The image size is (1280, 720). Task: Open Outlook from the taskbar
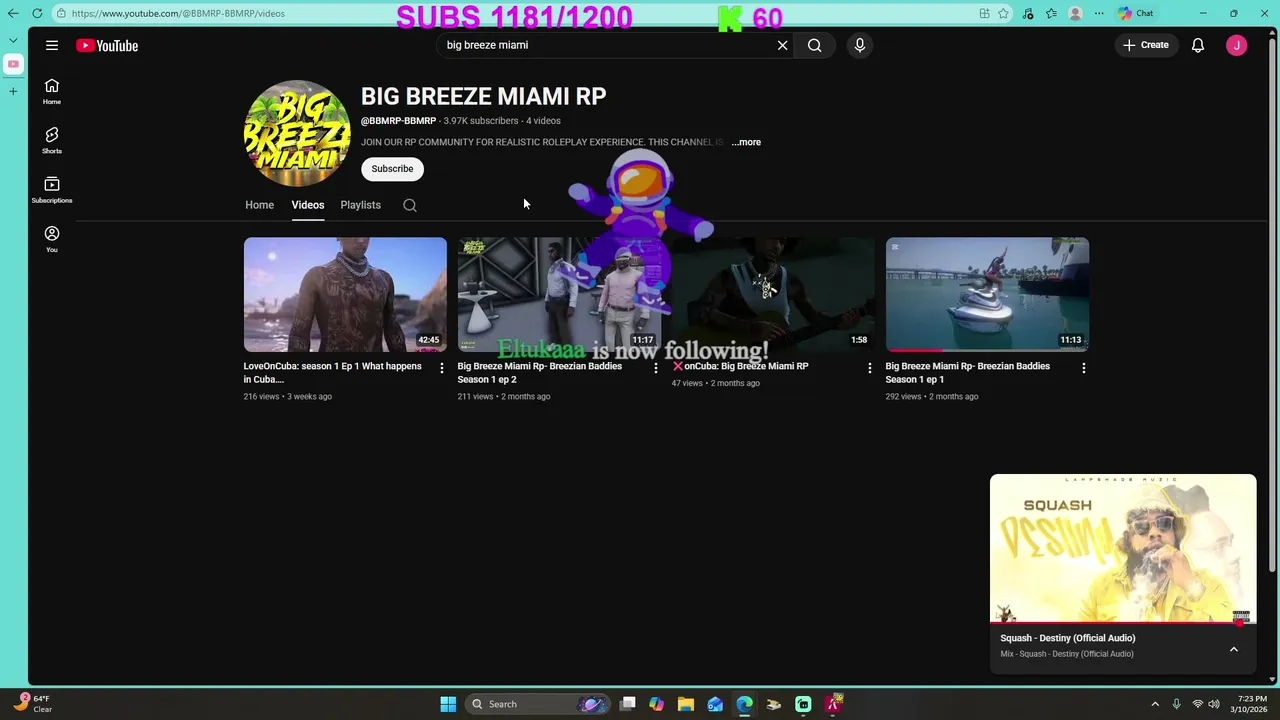pos(715,704)
